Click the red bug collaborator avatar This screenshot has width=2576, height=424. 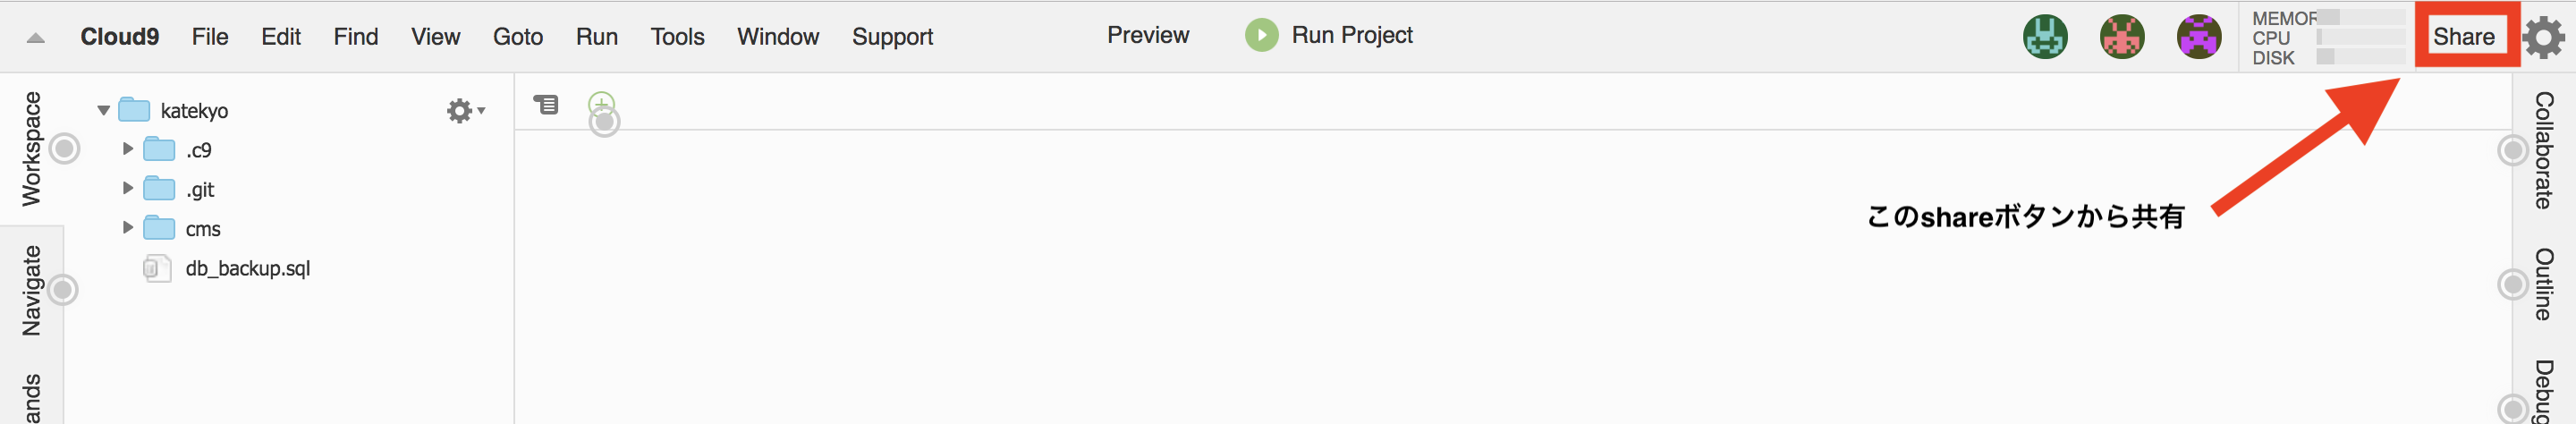[x=2122, y=37]
